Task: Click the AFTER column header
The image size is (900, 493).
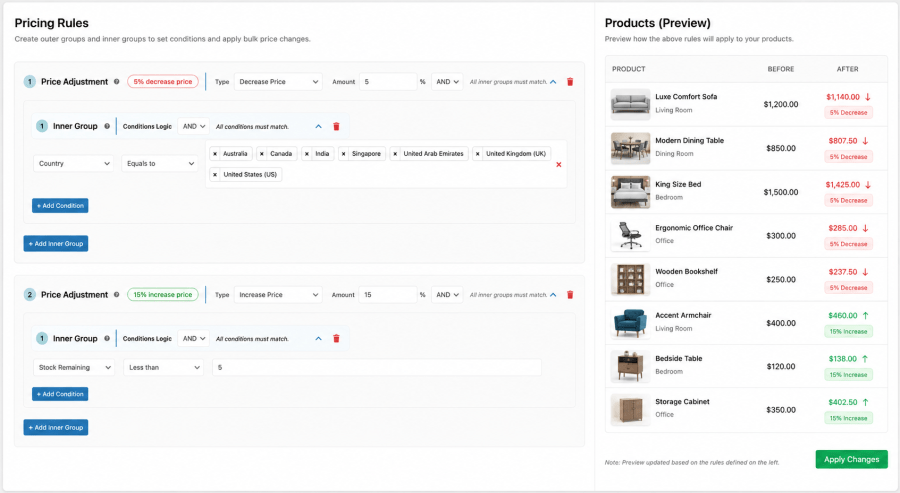Action: pyautogui.click(x=847, y=69)
